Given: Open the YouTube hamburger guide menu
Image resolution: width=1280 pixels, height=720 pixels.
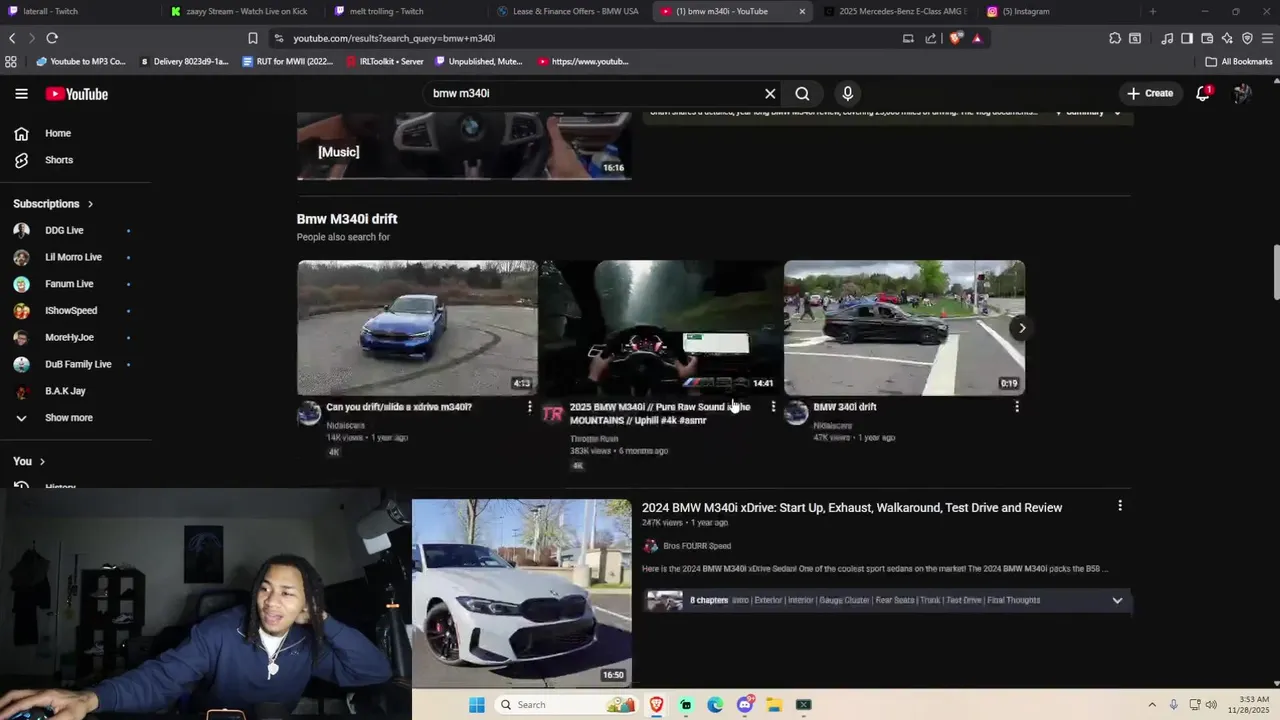Looking at the screenshot, I should (x=21, y=93).
